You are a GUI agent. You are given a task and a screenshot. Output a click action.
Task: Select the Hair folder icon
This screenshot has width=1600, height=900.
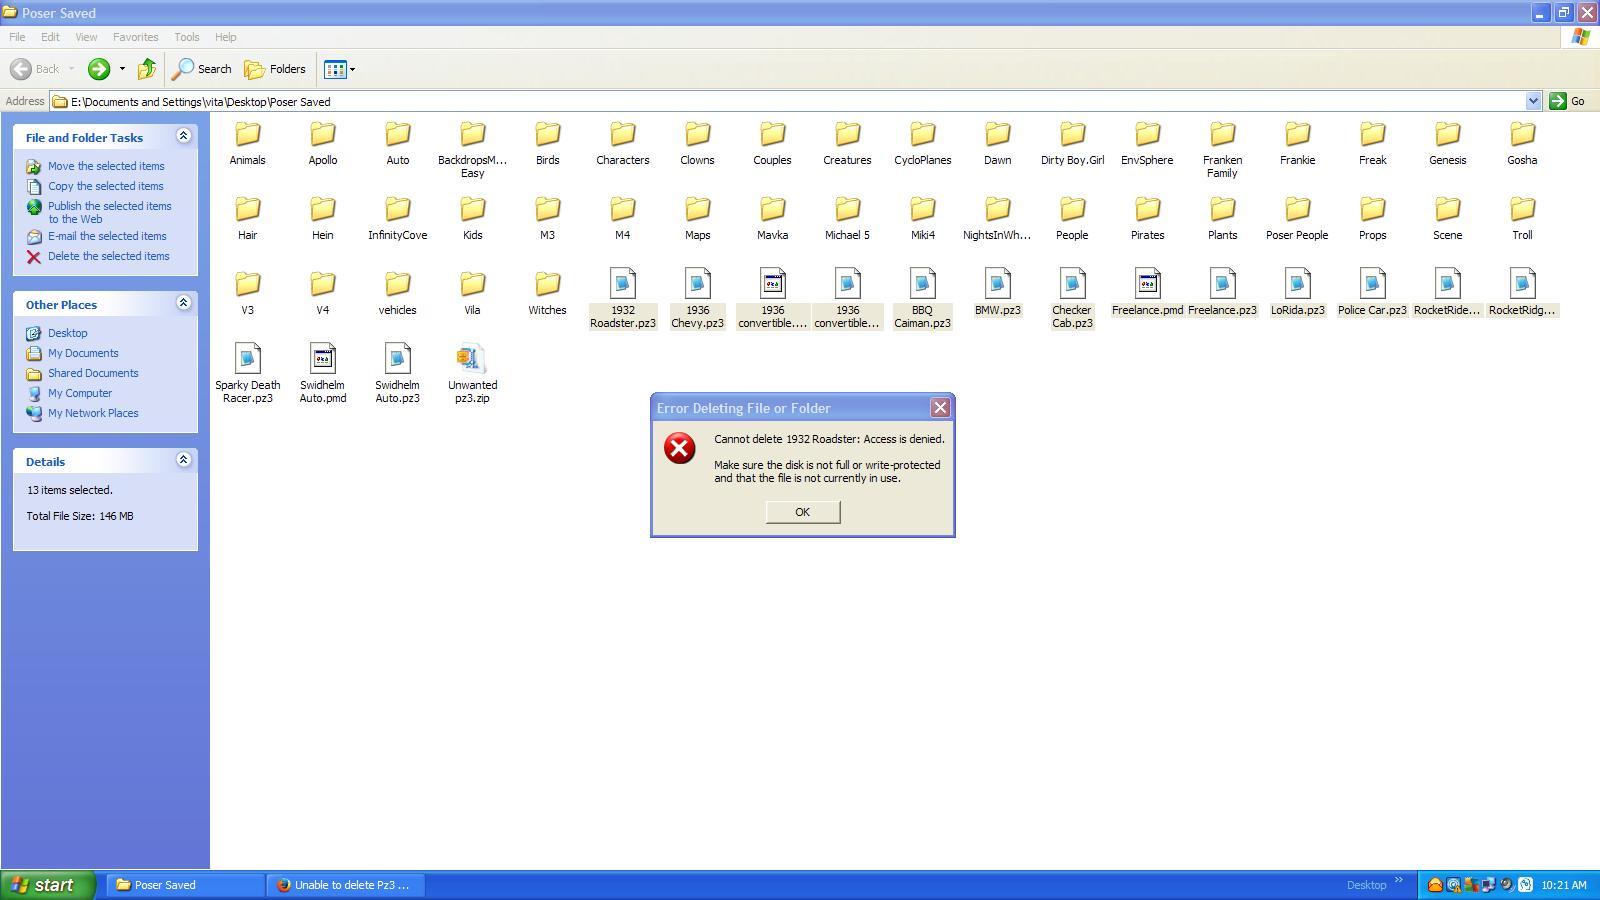247,209
